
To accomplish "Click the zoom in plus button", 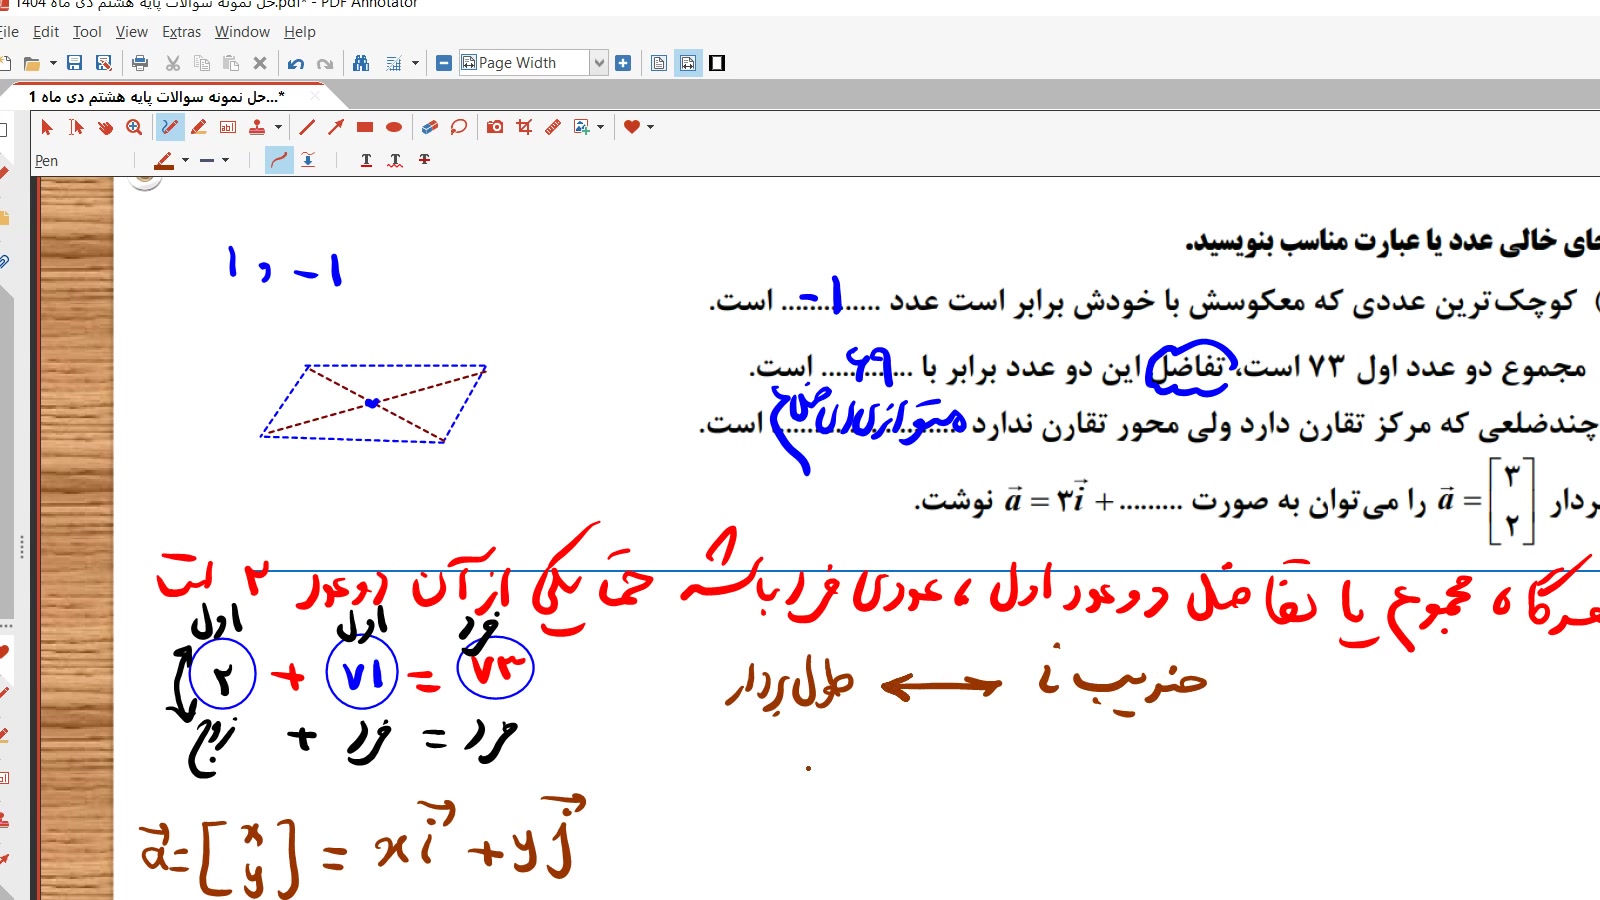I will (x=623, y=63).
